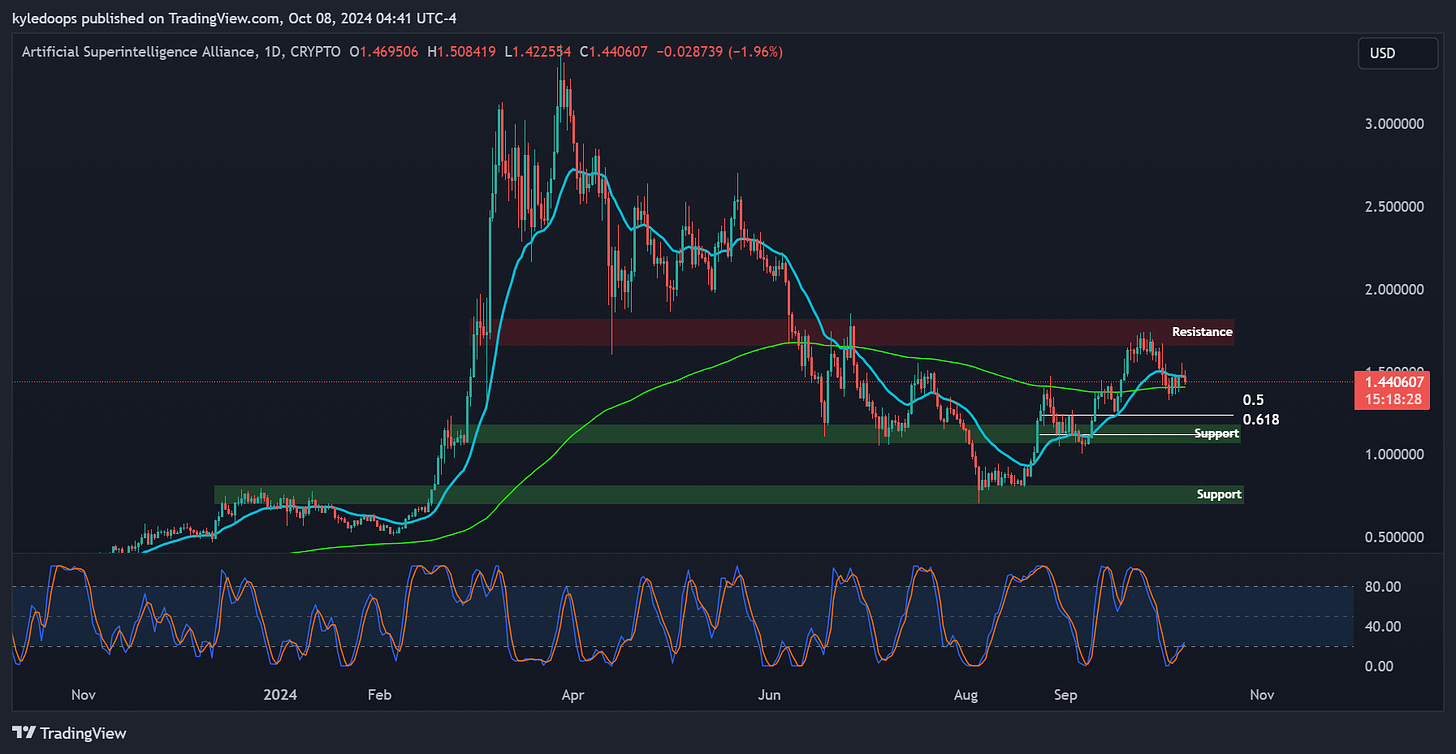Click the Feb date axis label
This screenshot has height=754, width=1456.
pos(380,694)
